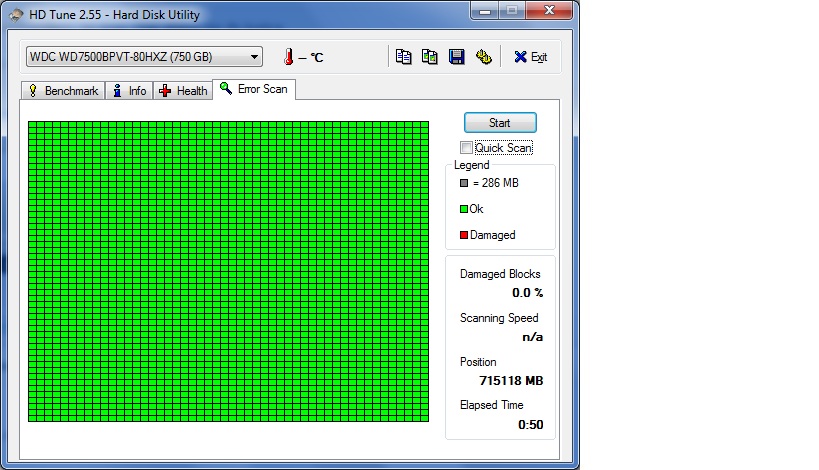This screenshot has height=470, width=819.
Task: Click the Legend group heading
Action: coord(472,165)
